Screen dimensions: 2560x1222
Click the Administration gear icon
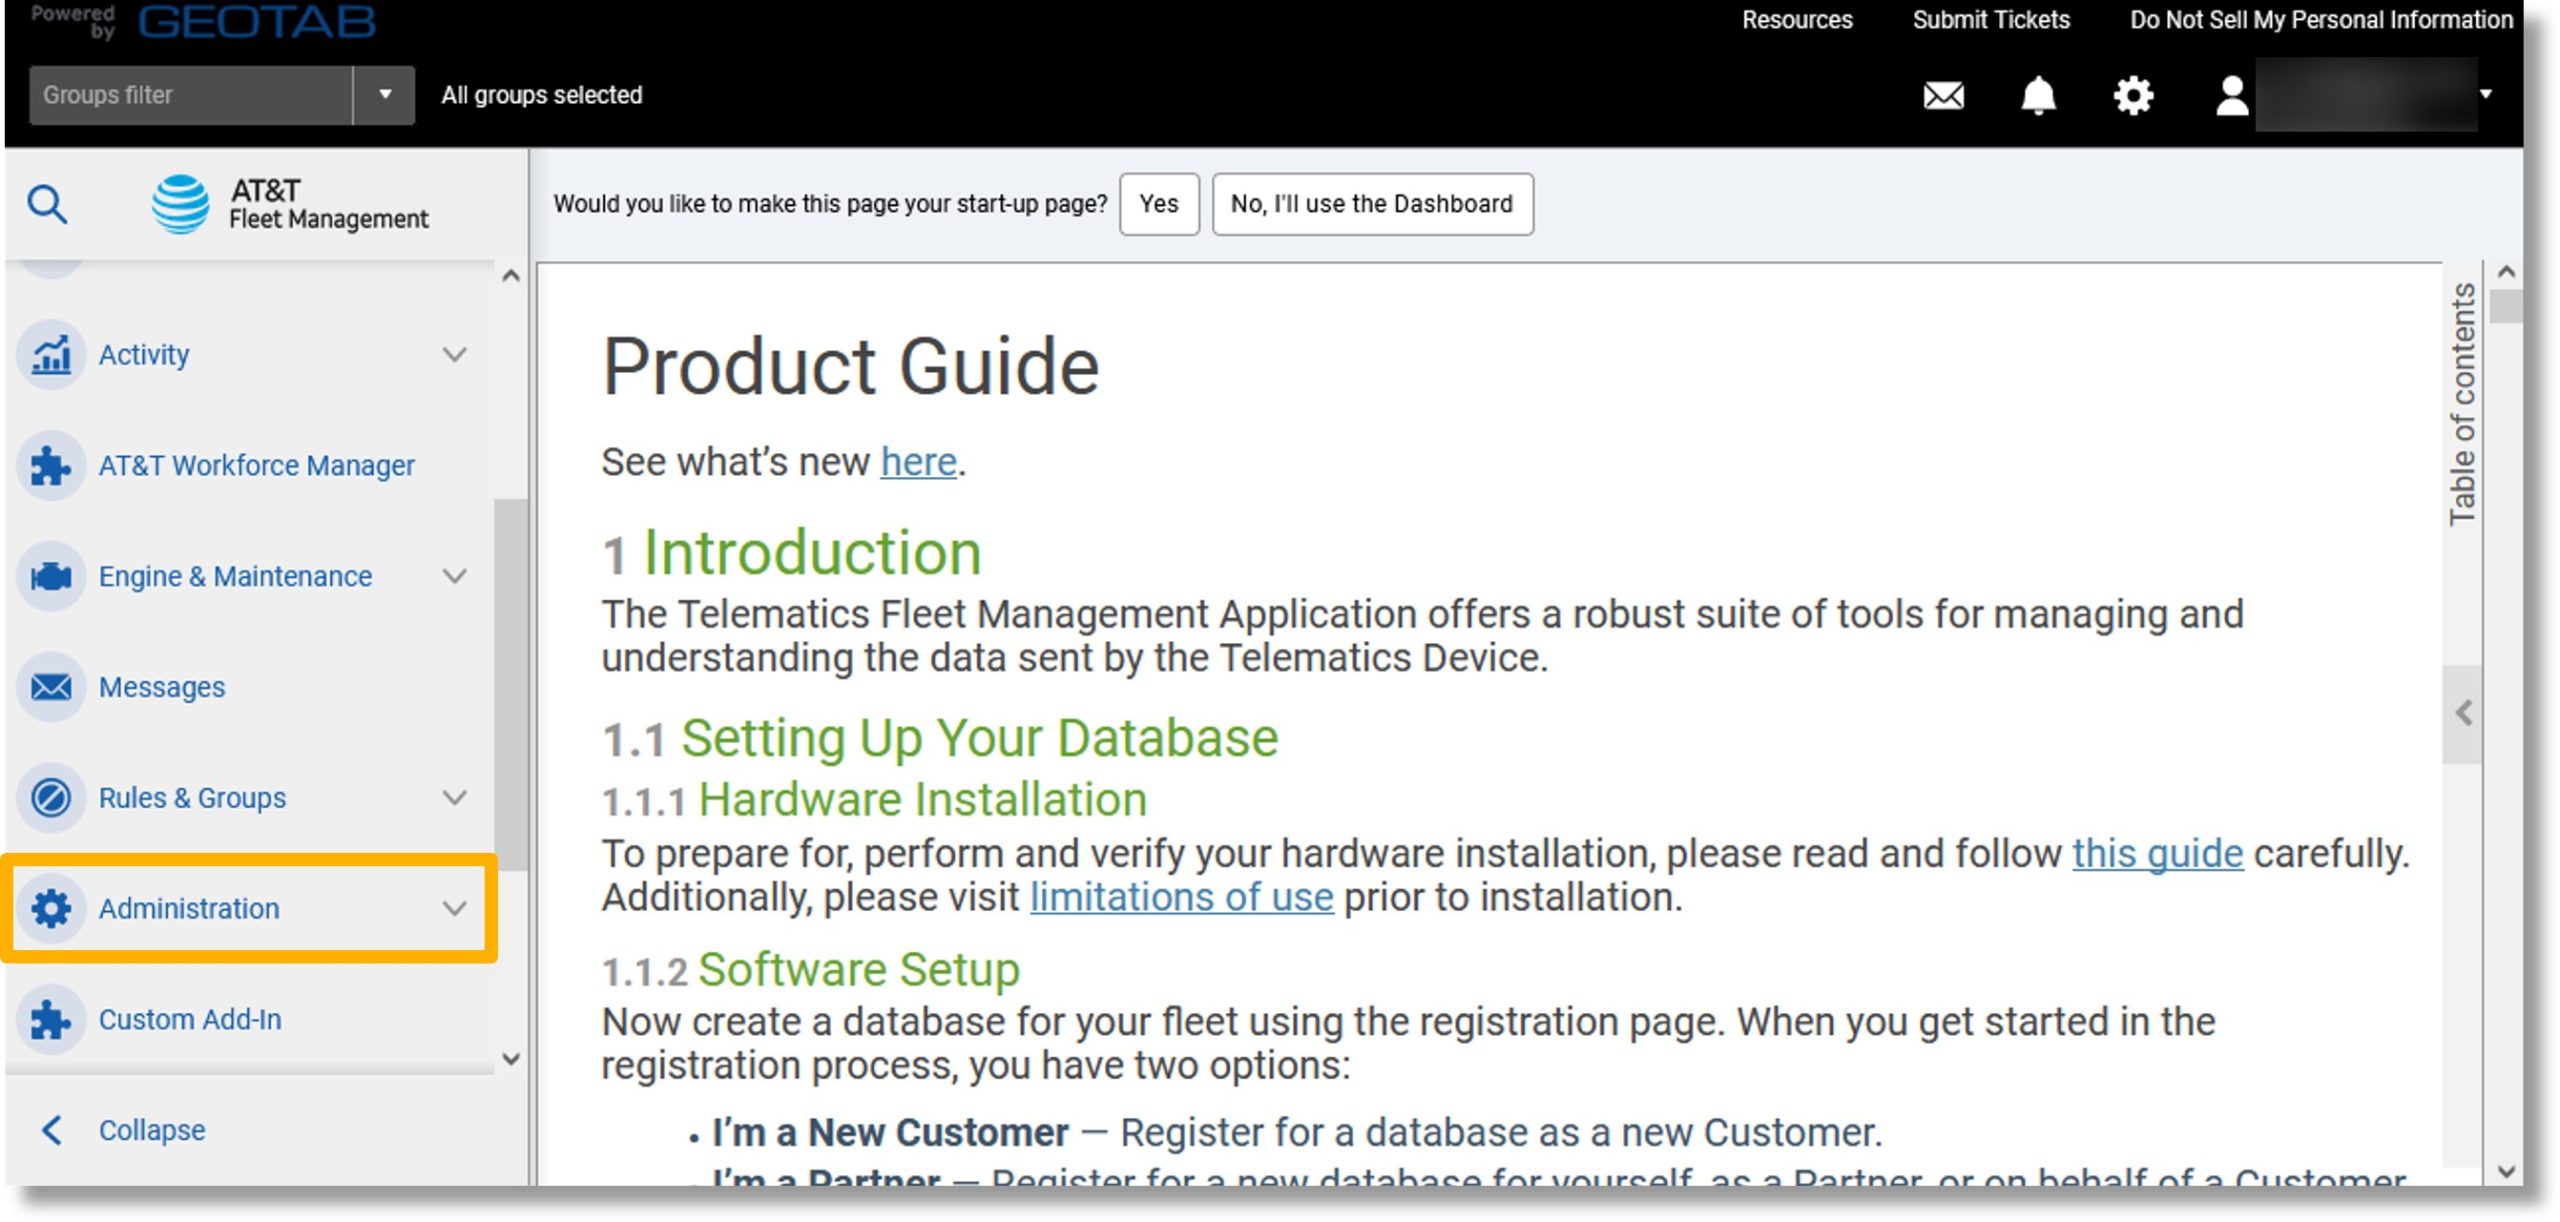tap(51, 909)
